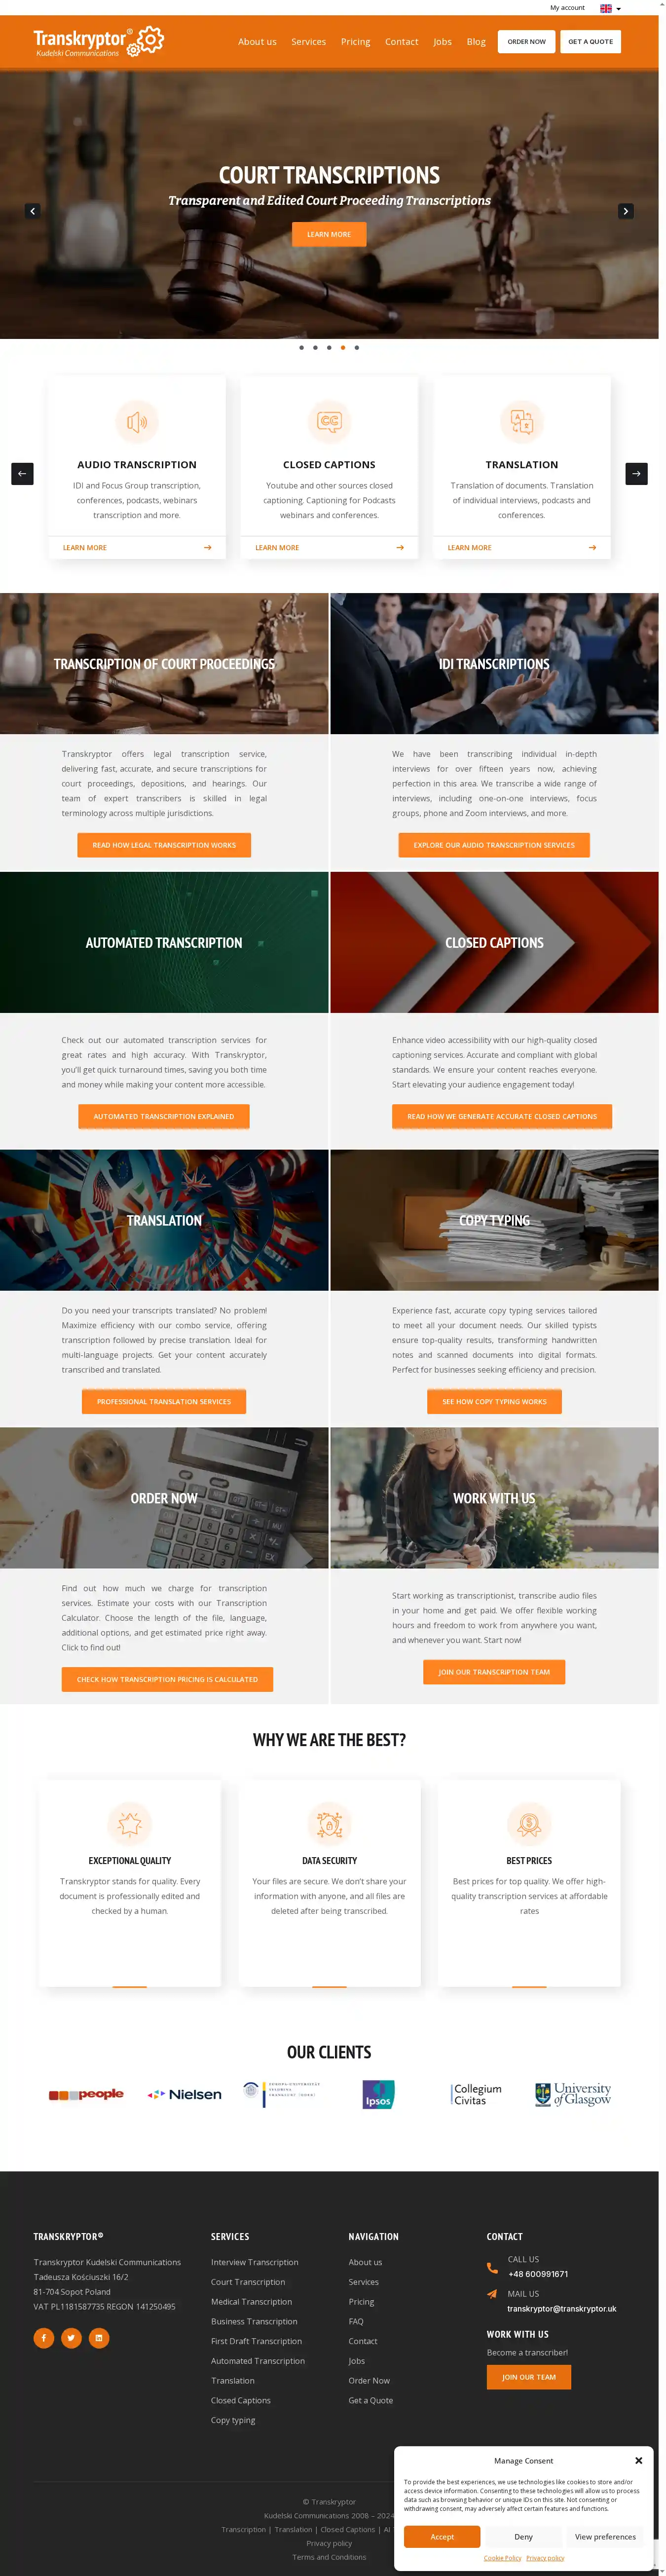Click the Audio Transcription speaker icon

tap(137, 421)
